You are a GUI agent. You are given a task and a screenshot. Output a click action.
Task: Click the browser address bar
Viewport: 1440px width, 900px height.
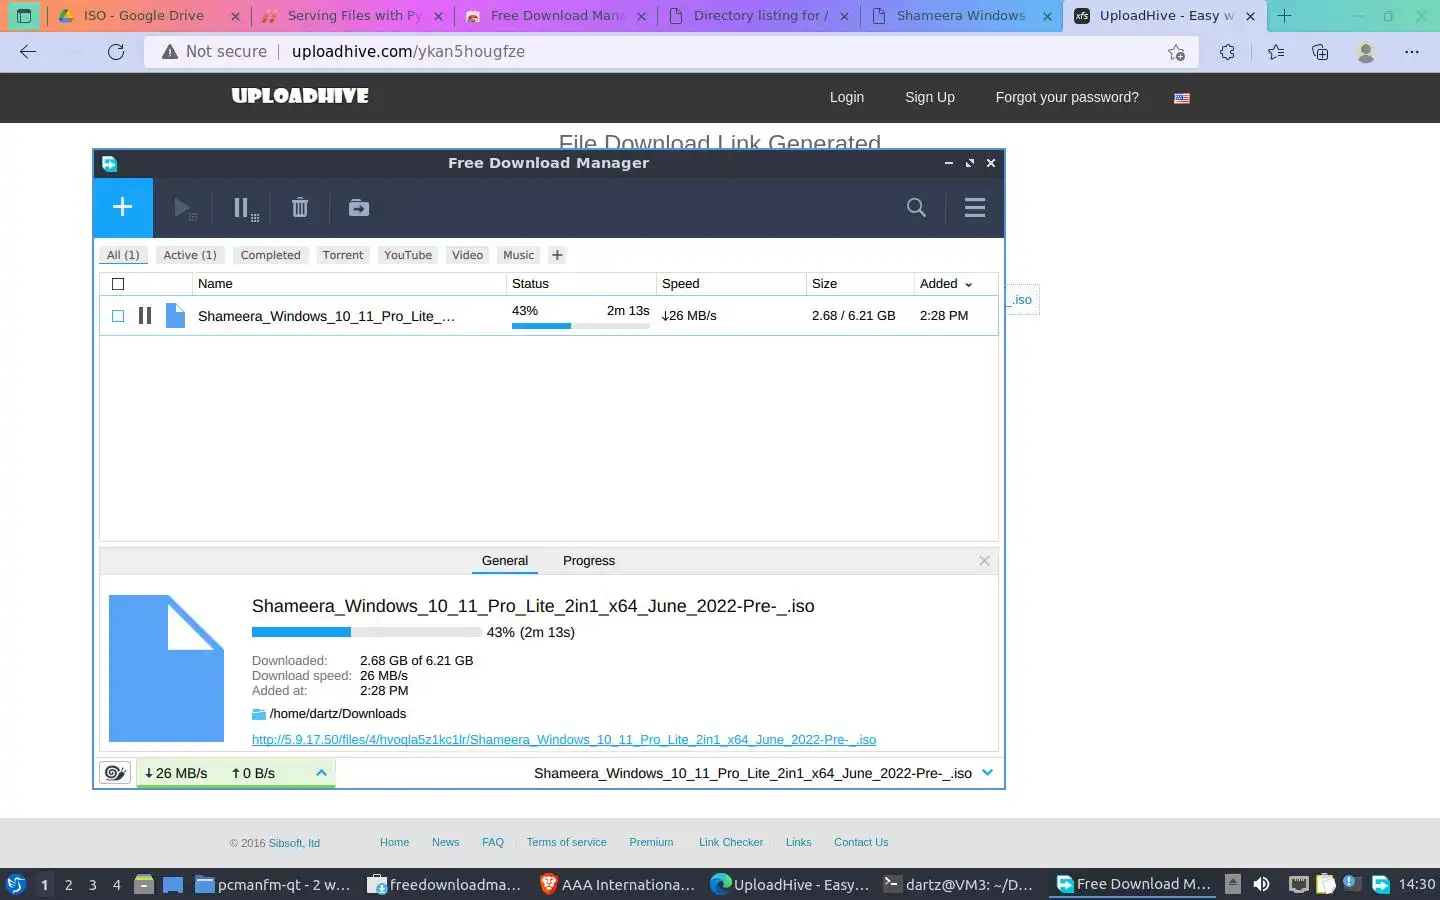670,52
